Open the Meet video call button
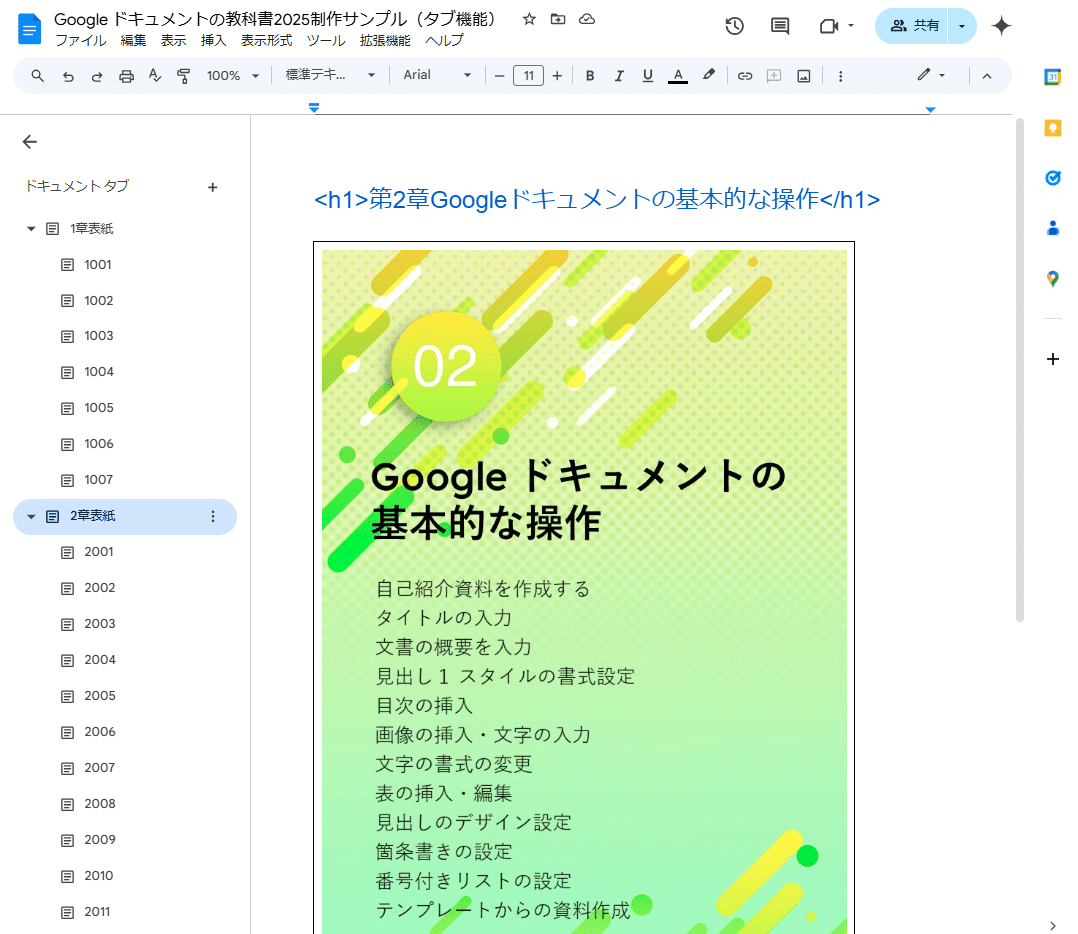The height and width of the screenshot is (934, 1078). (x=828, y=26)
